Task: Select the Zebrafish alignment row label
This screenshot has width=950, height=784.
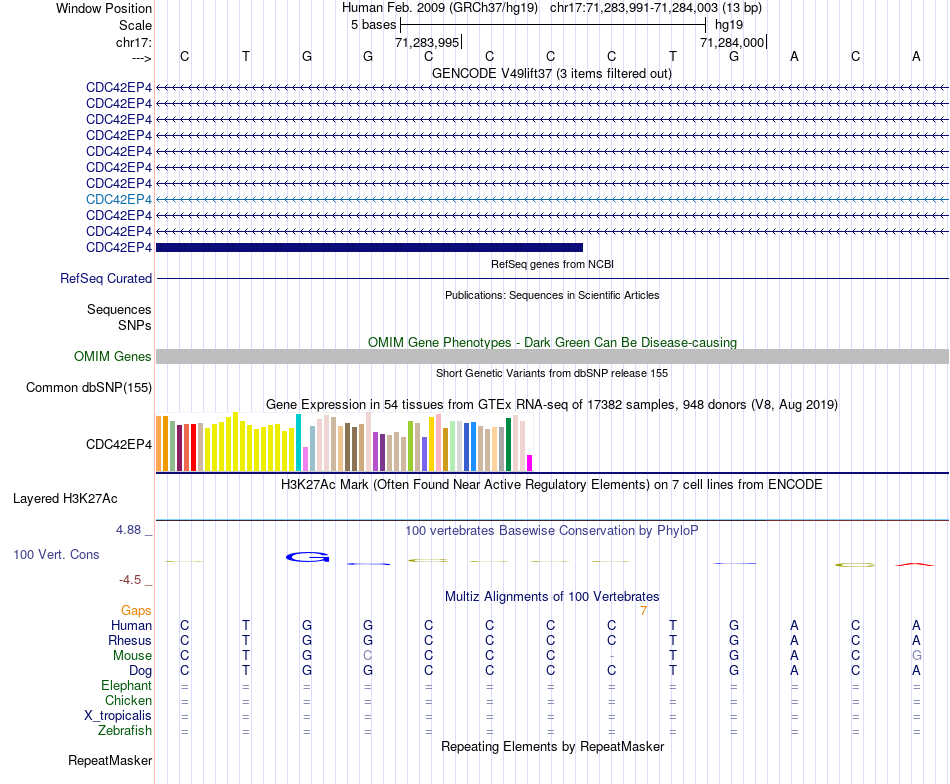Action: [125, 731]
